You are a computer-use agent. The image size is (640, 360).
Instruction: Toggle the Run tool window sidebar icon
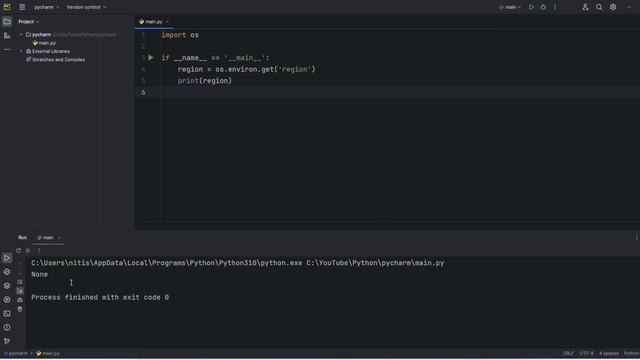pyautogui.click(x=7, y=258)
